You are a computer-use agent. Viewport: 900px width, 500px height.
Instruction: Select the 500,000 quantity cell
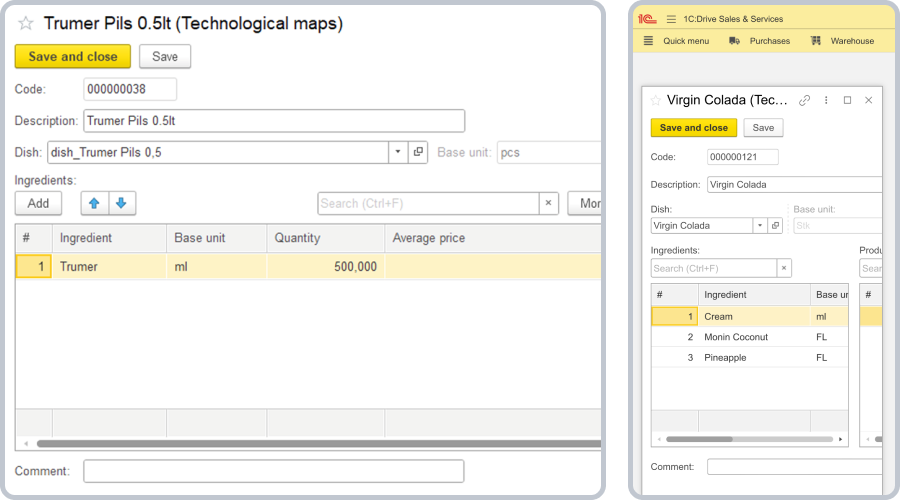325,266
